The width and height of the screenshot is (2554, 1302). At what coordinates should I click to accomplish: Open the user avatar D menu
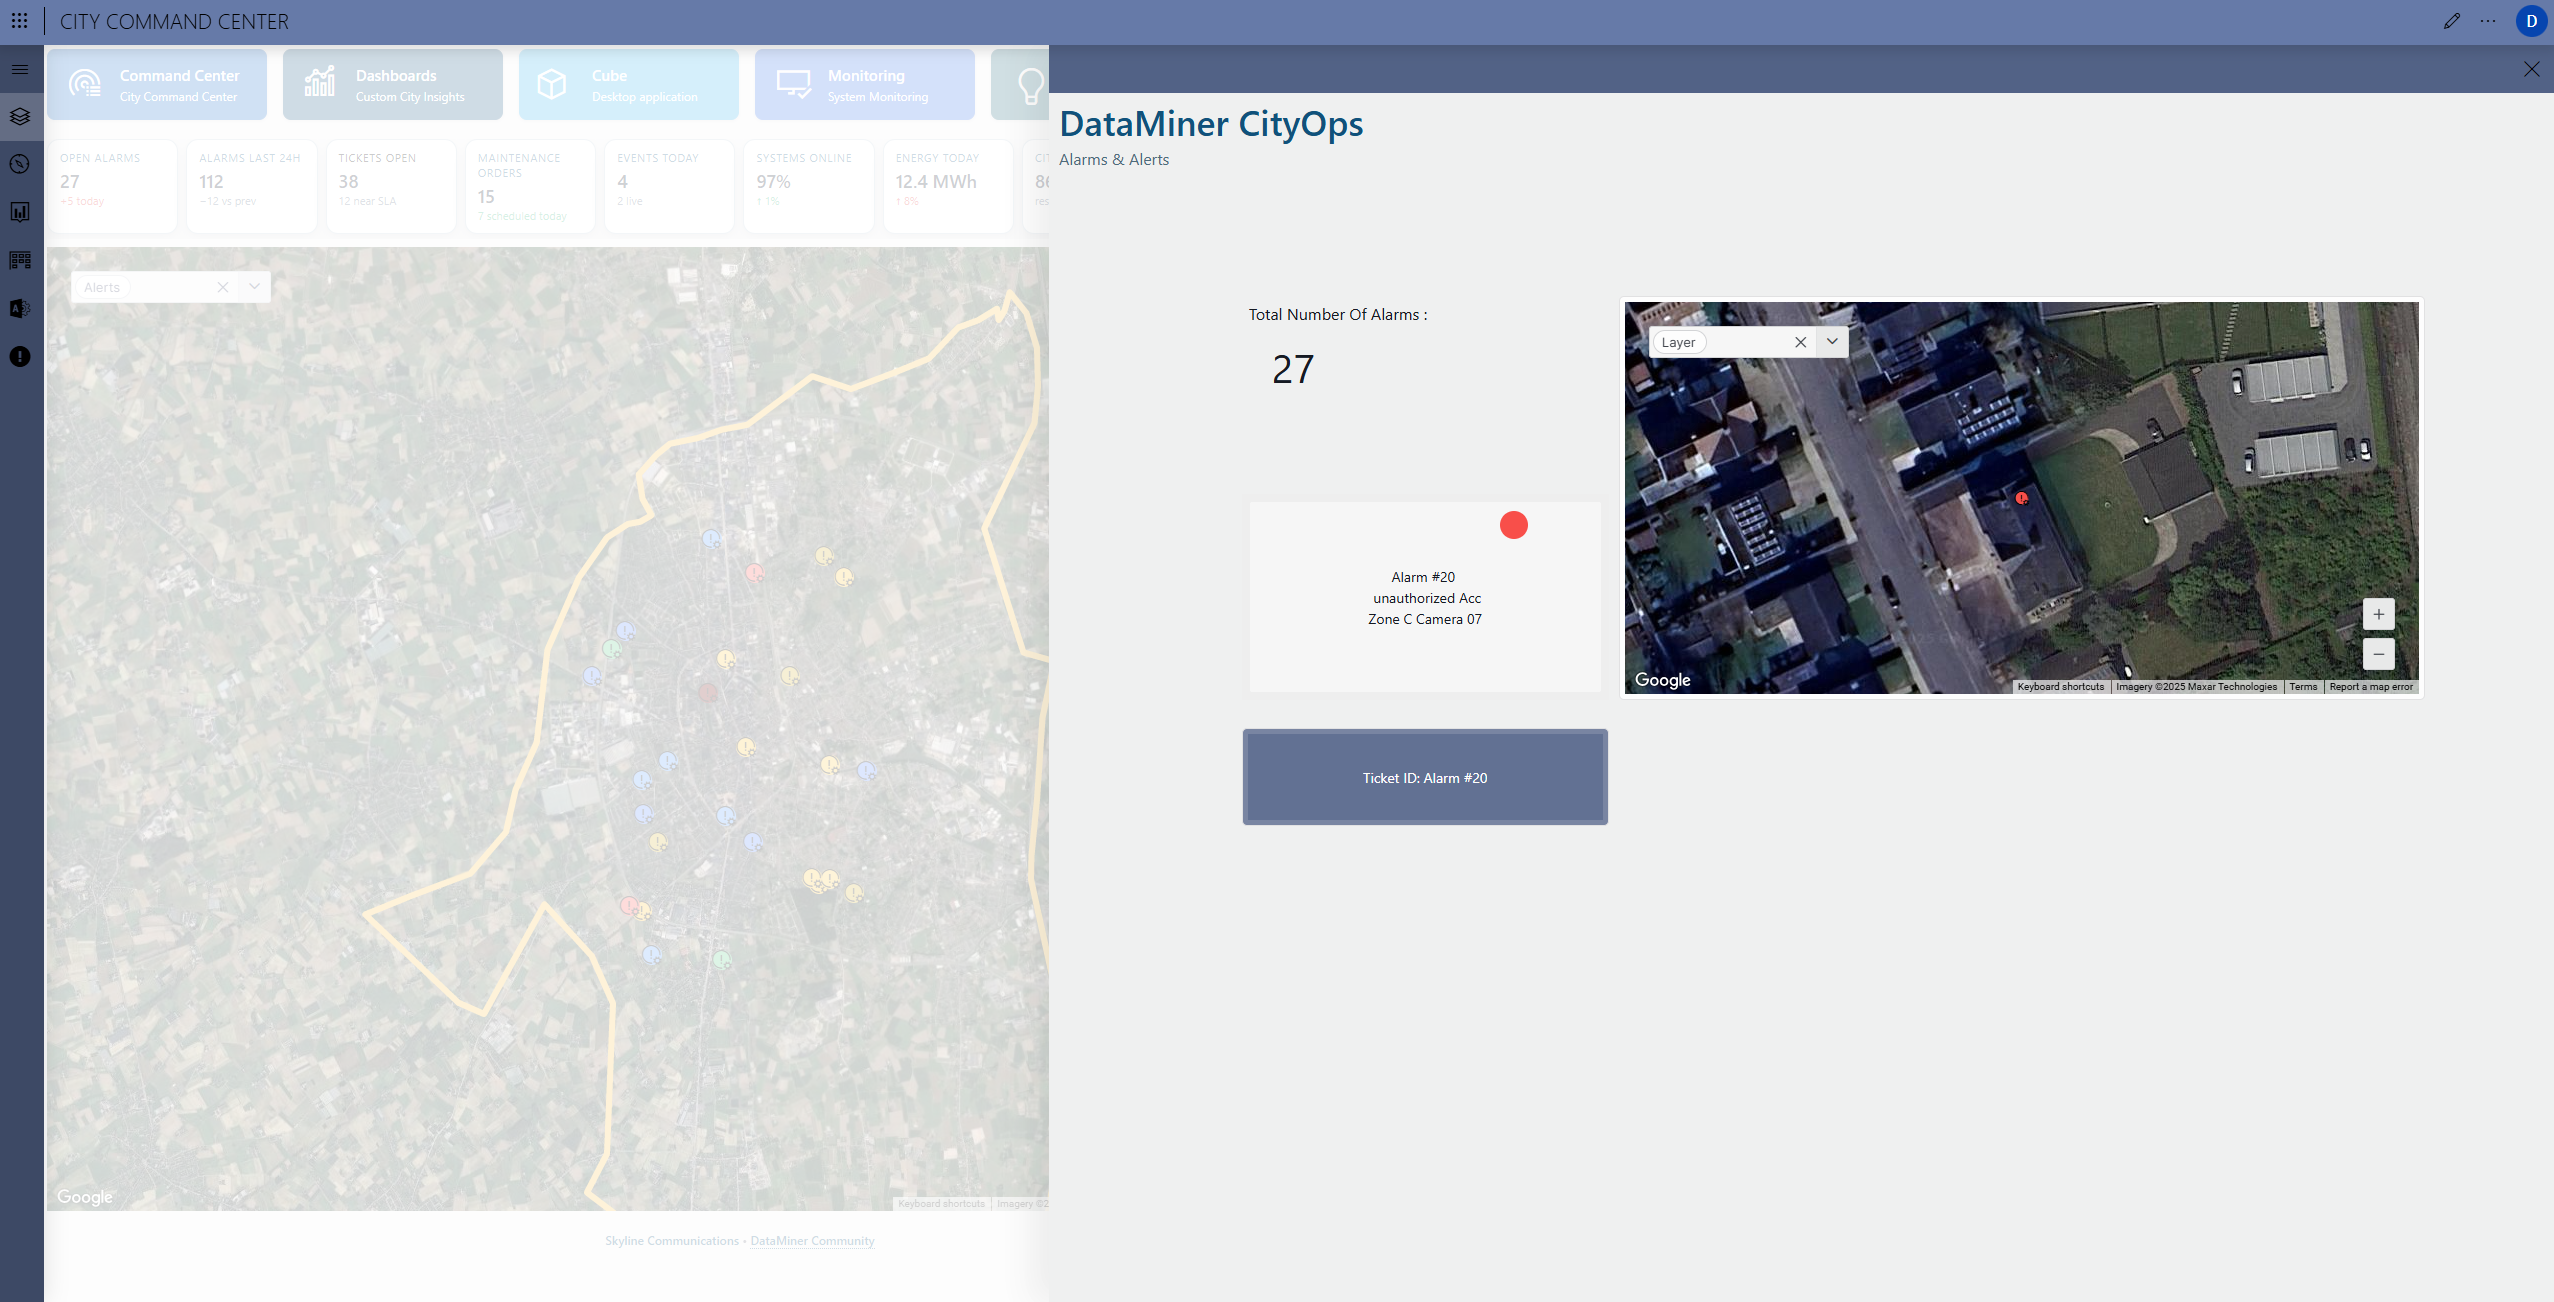2531,21
